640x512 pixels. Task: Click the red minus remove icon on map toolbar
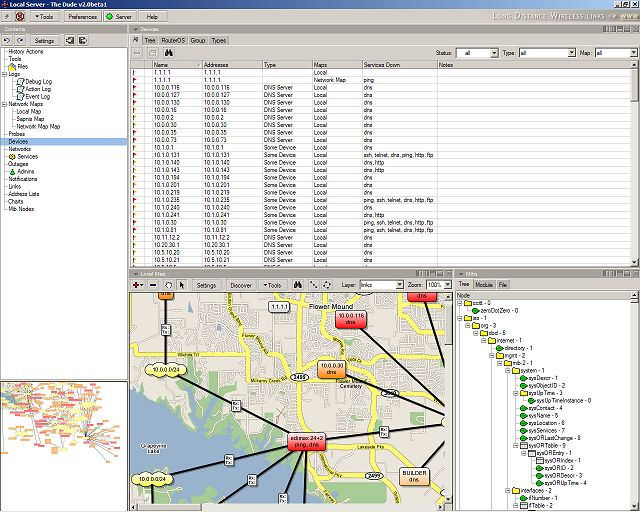tap(152, 285)
